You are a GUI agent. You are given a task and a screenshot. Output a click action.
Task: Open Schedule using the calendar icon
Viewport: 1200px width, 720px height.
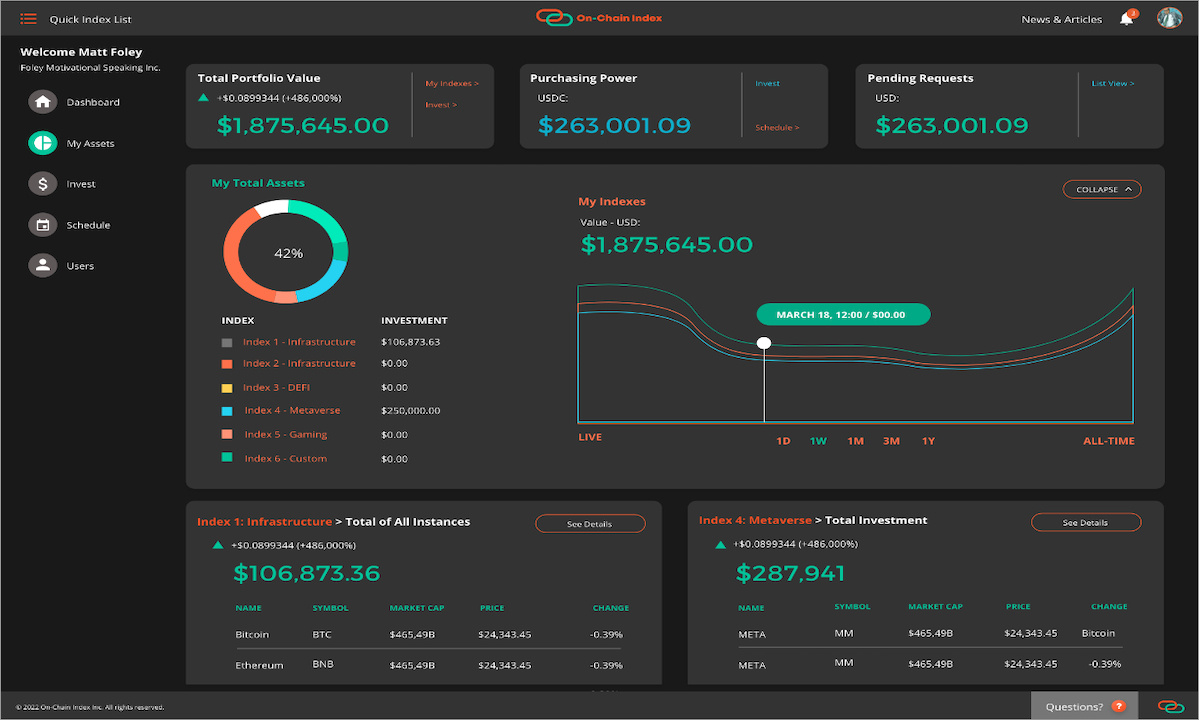(43, 224)
